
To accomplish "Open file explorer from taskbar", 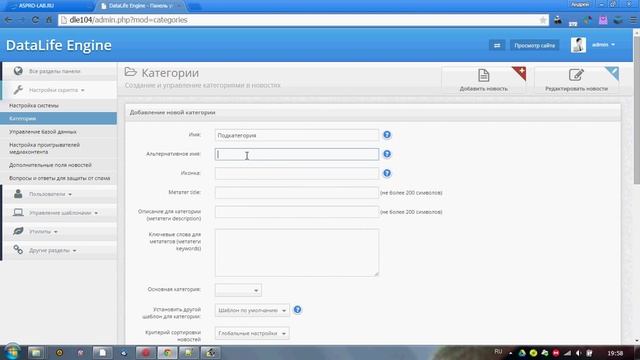I will pyautogui.click(x=36, y=353).
